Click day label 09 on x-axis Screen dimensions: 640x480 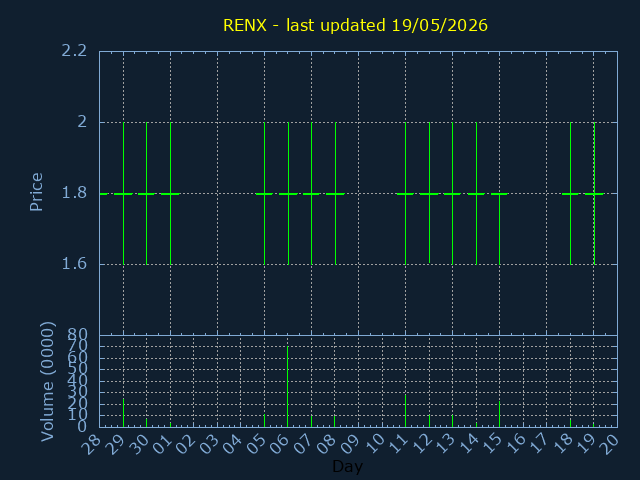[350, 444]
